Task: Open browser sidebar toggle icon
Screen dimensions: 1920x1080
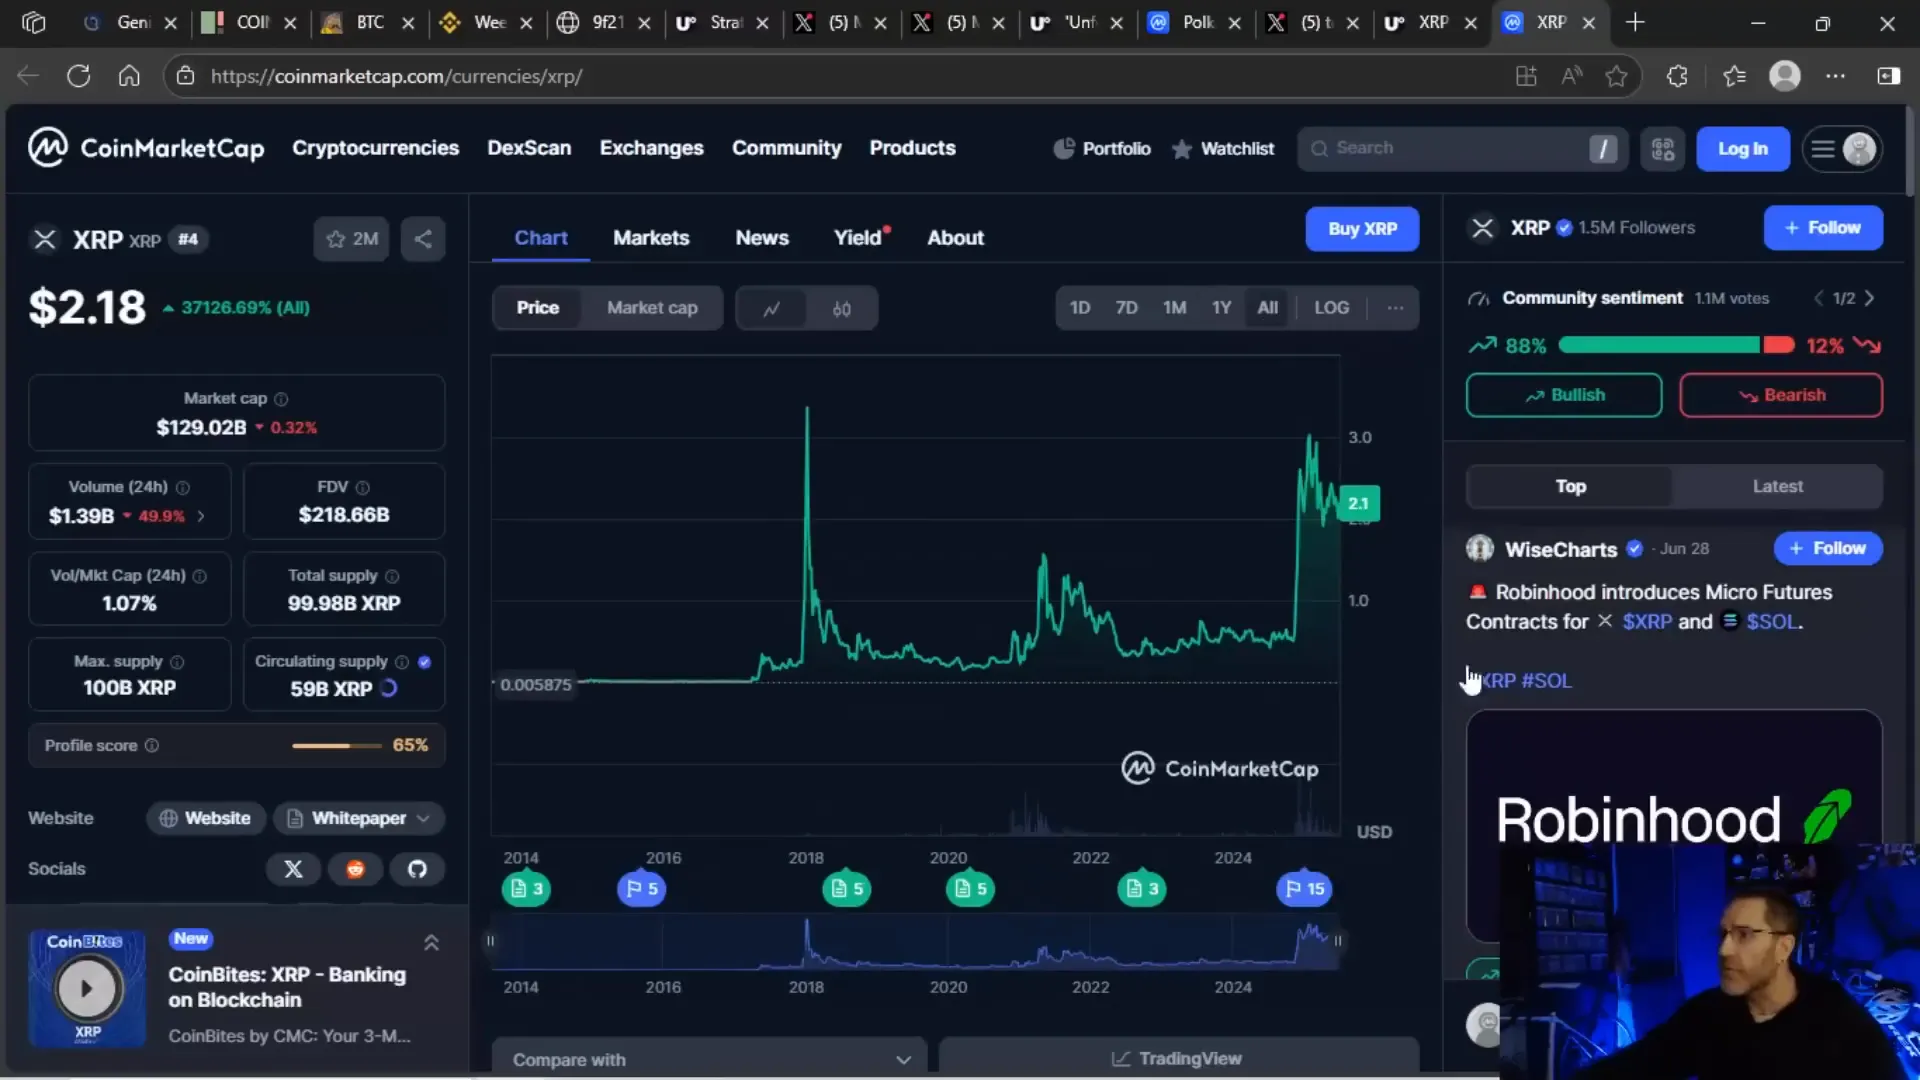Action: point(1888,76)
